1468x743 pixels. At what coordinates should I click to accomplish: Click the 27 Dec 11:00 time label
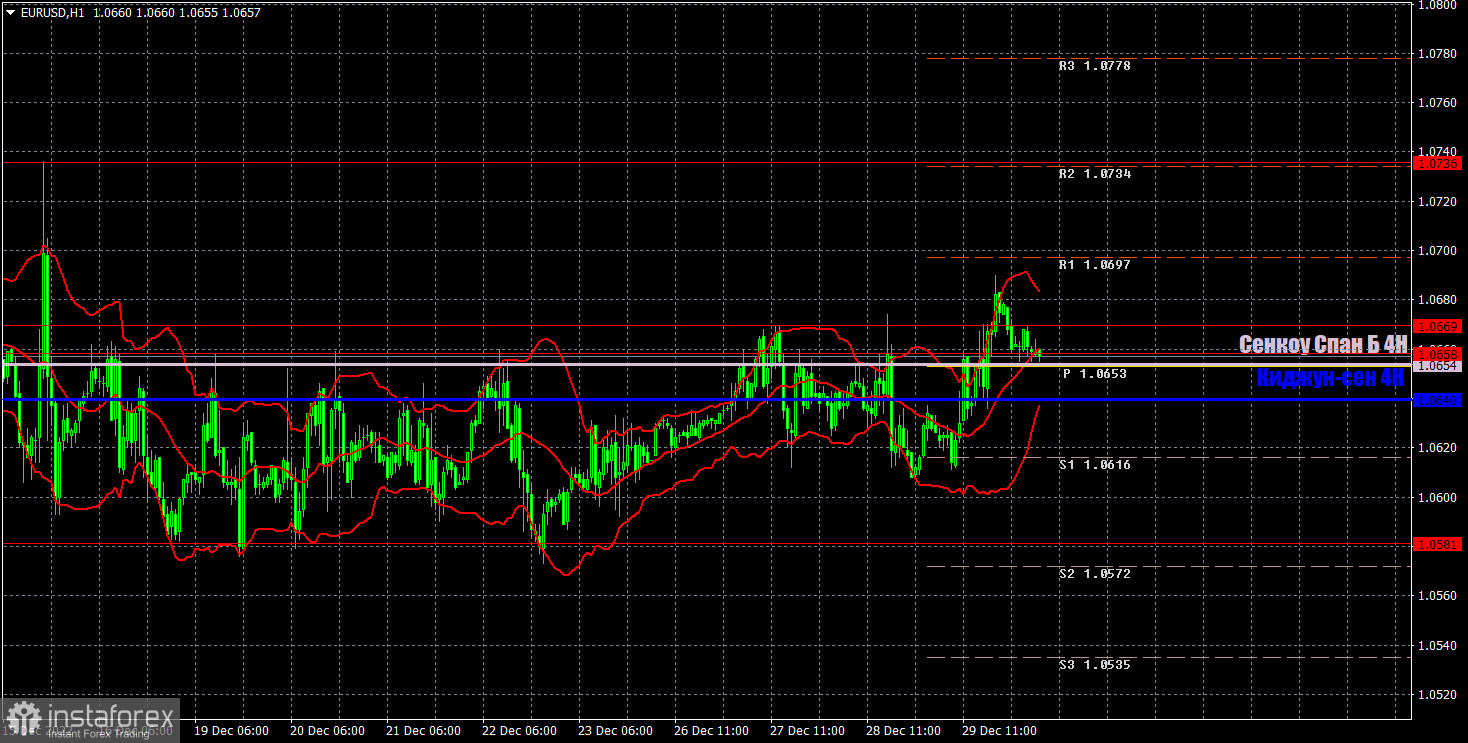808,731
